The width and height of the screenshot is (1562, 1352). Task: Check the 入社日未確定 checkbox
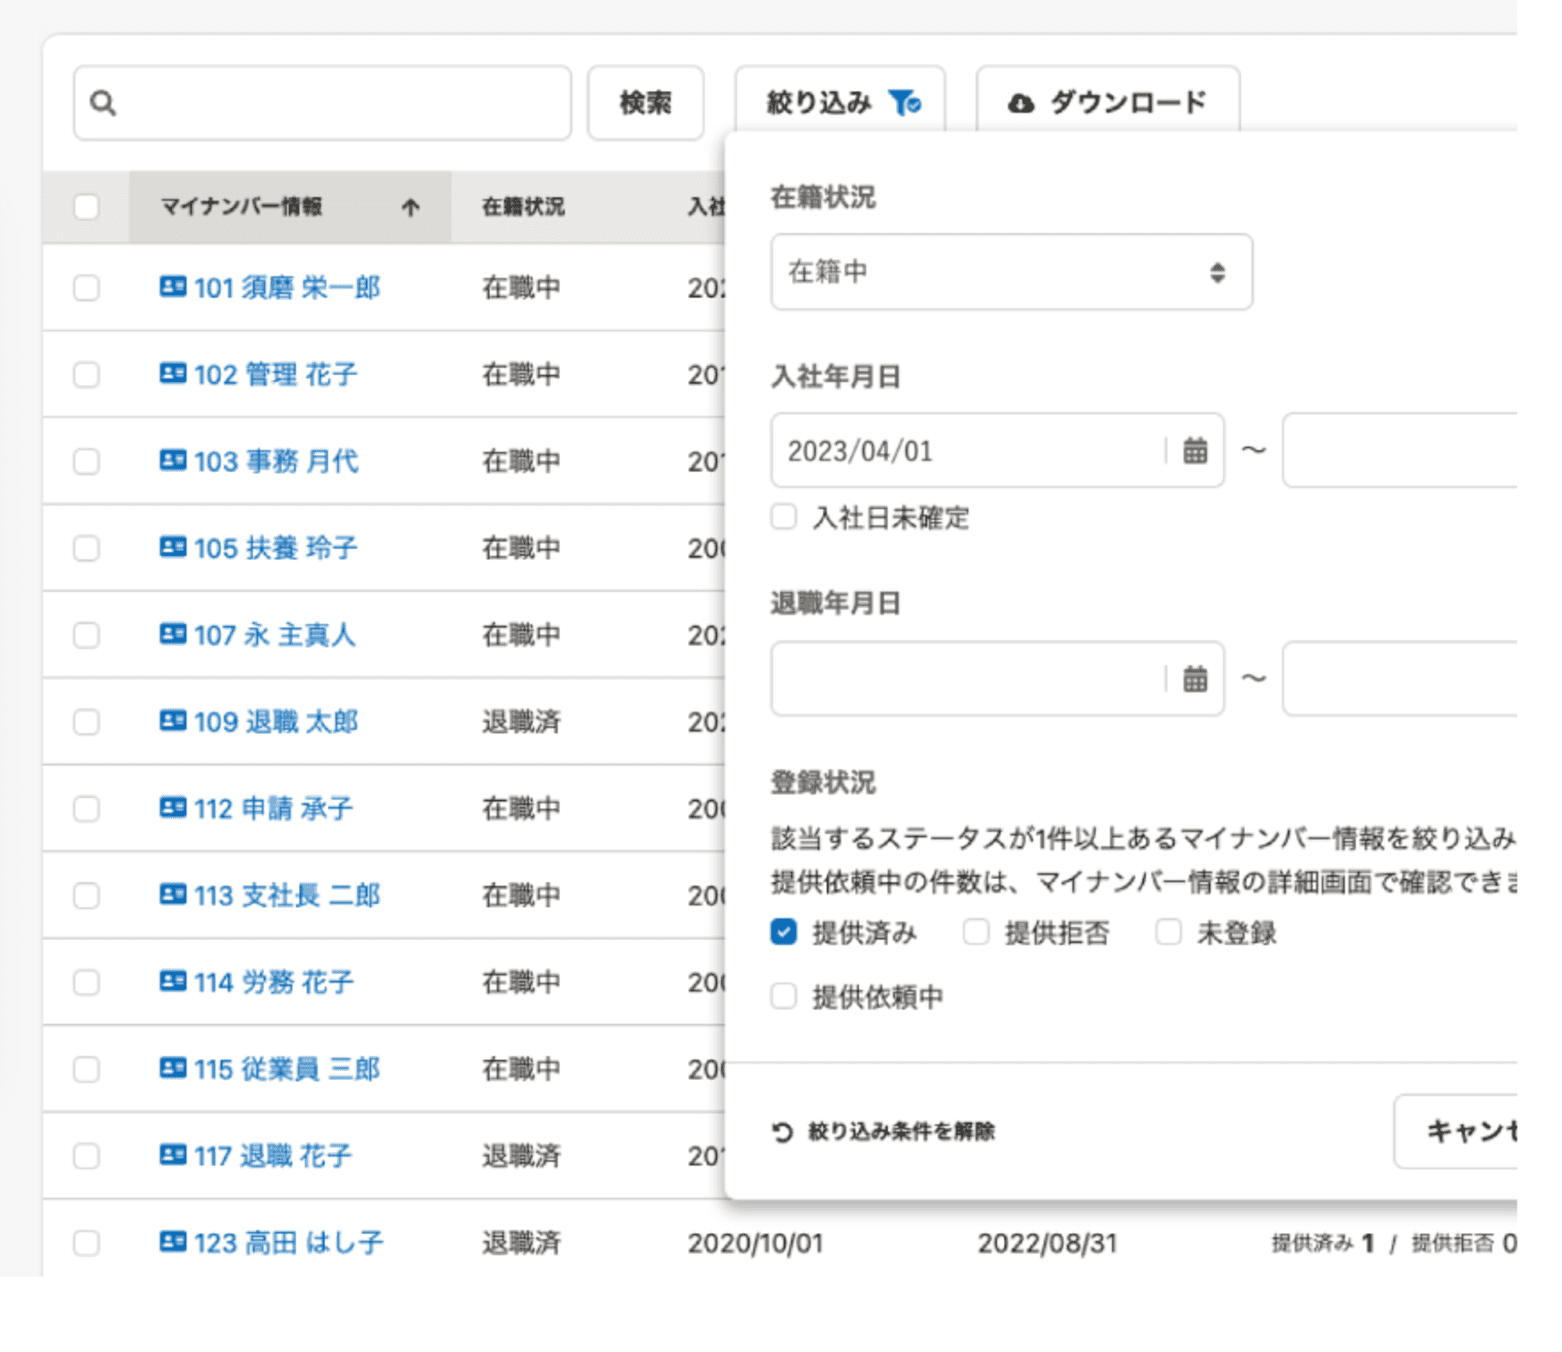coord(784,517)
